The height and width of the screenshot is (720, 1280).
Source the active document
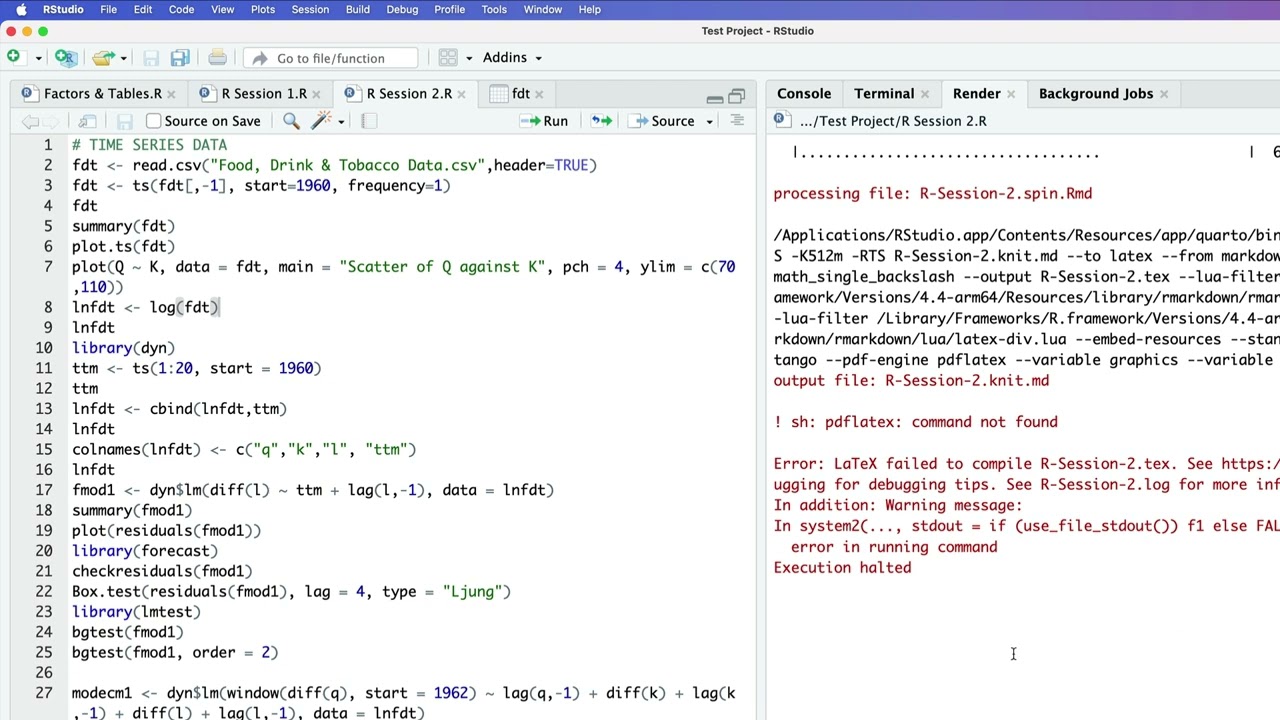click(x=661, y=121)
